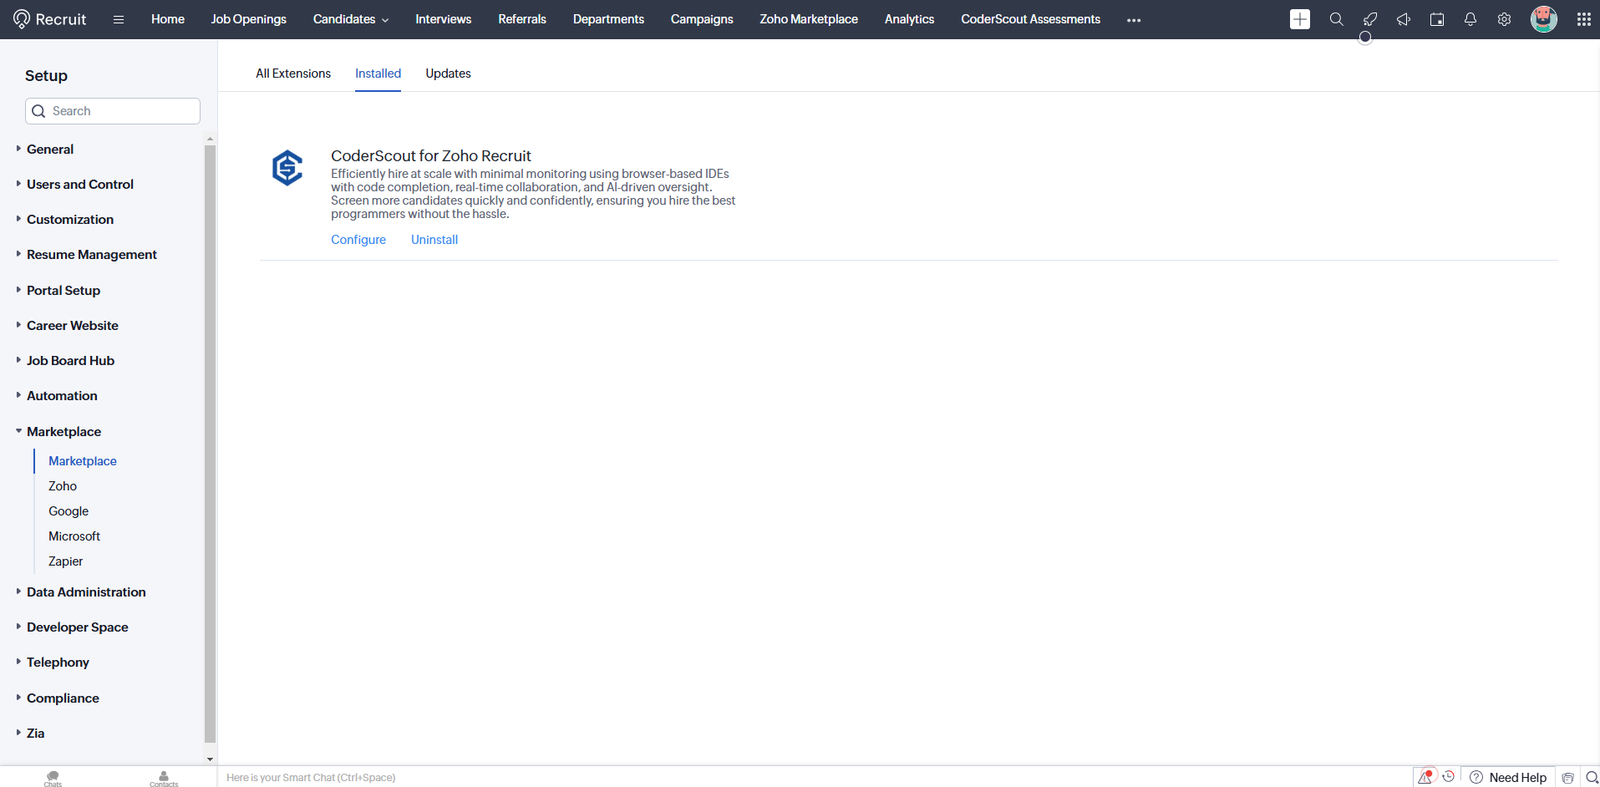Click the Chats icon in bottom bar
Viewport: 1600px width, 787px height.
[53, 777]
